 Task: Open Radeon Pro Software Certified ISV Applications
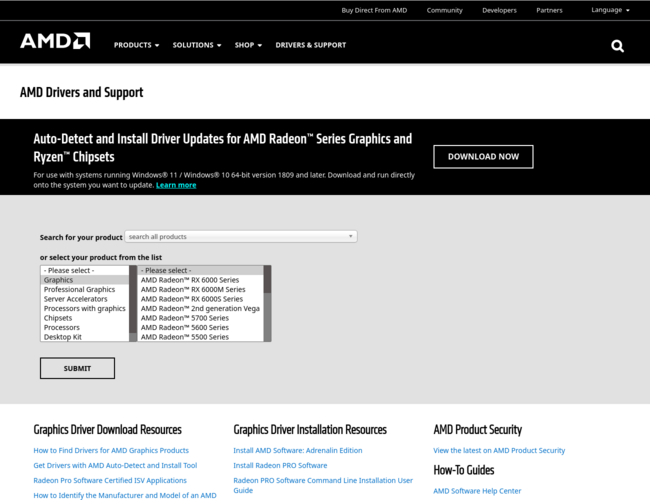click(x=110, y=480)
